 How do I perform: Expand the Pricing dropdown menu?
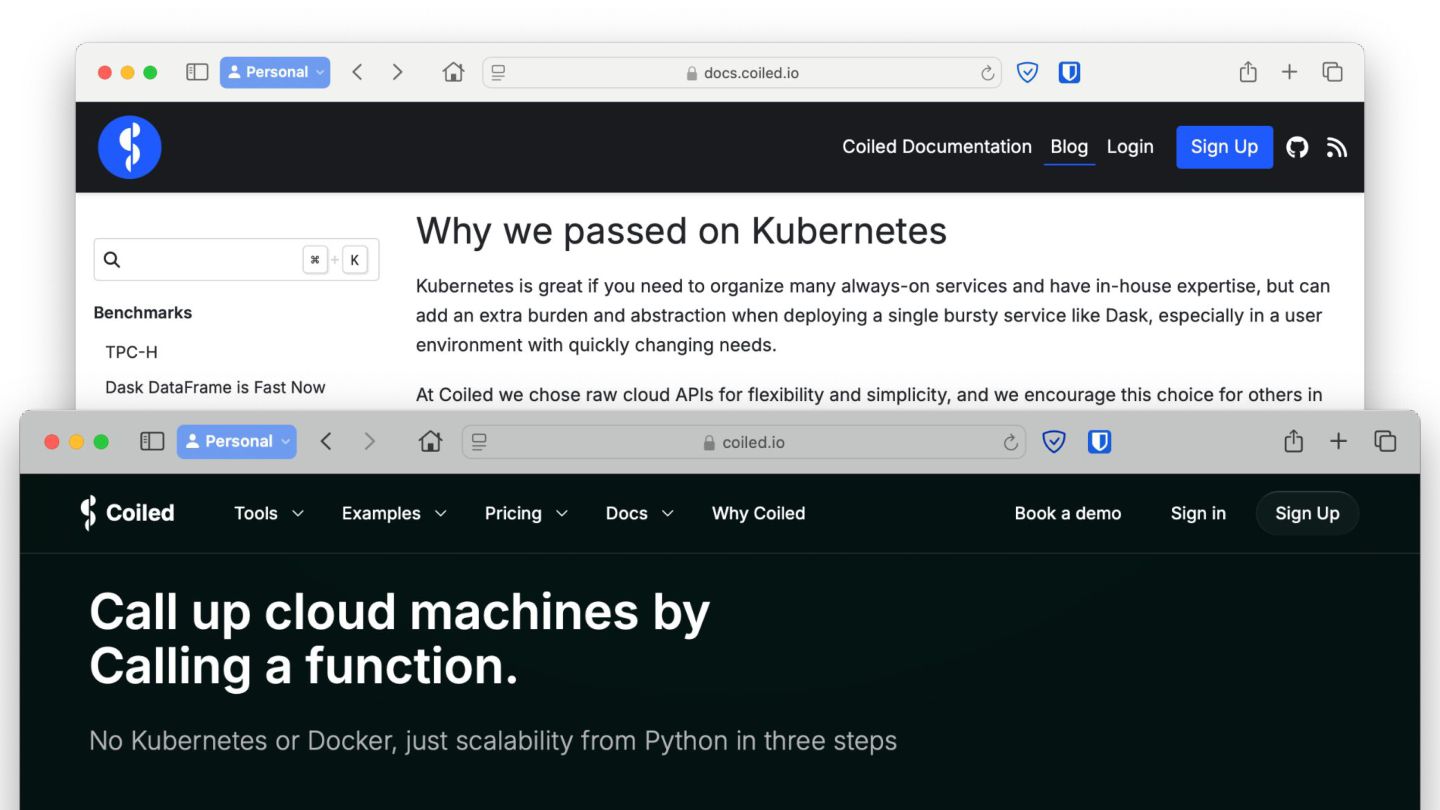(526, 513)
